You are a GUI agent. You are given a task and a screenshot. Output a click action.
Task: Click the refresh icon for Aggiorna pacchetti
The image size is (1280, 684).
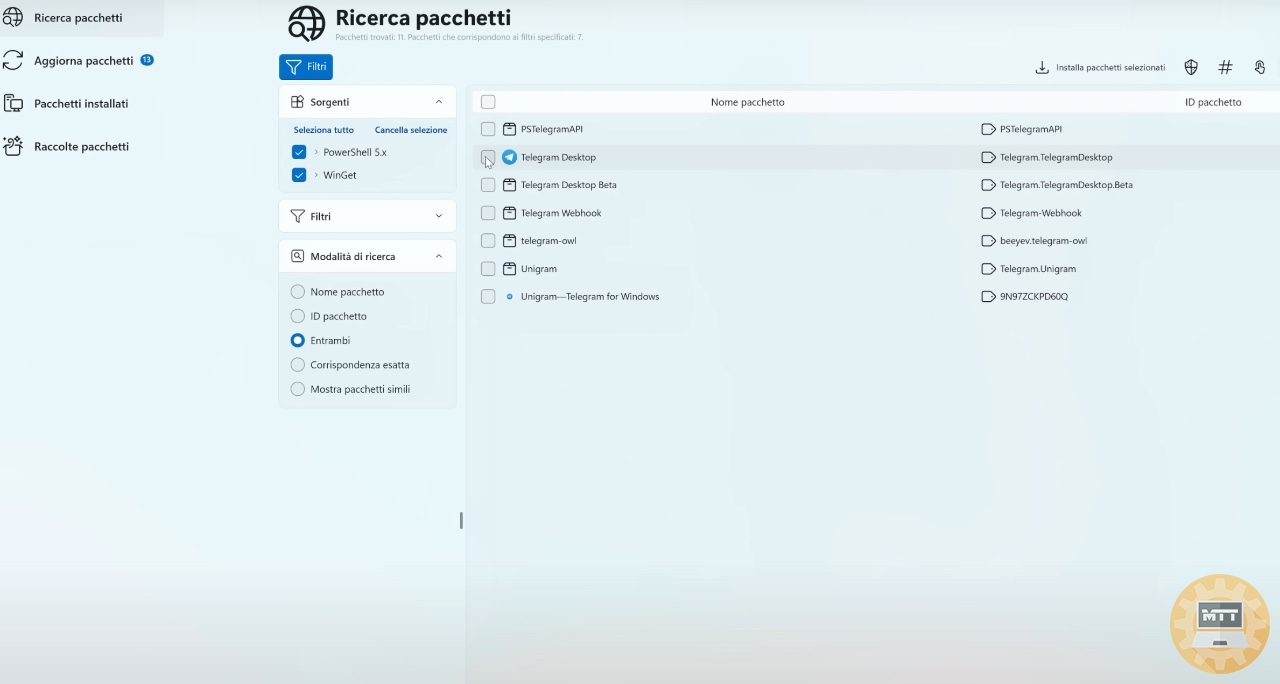point(13,61)
